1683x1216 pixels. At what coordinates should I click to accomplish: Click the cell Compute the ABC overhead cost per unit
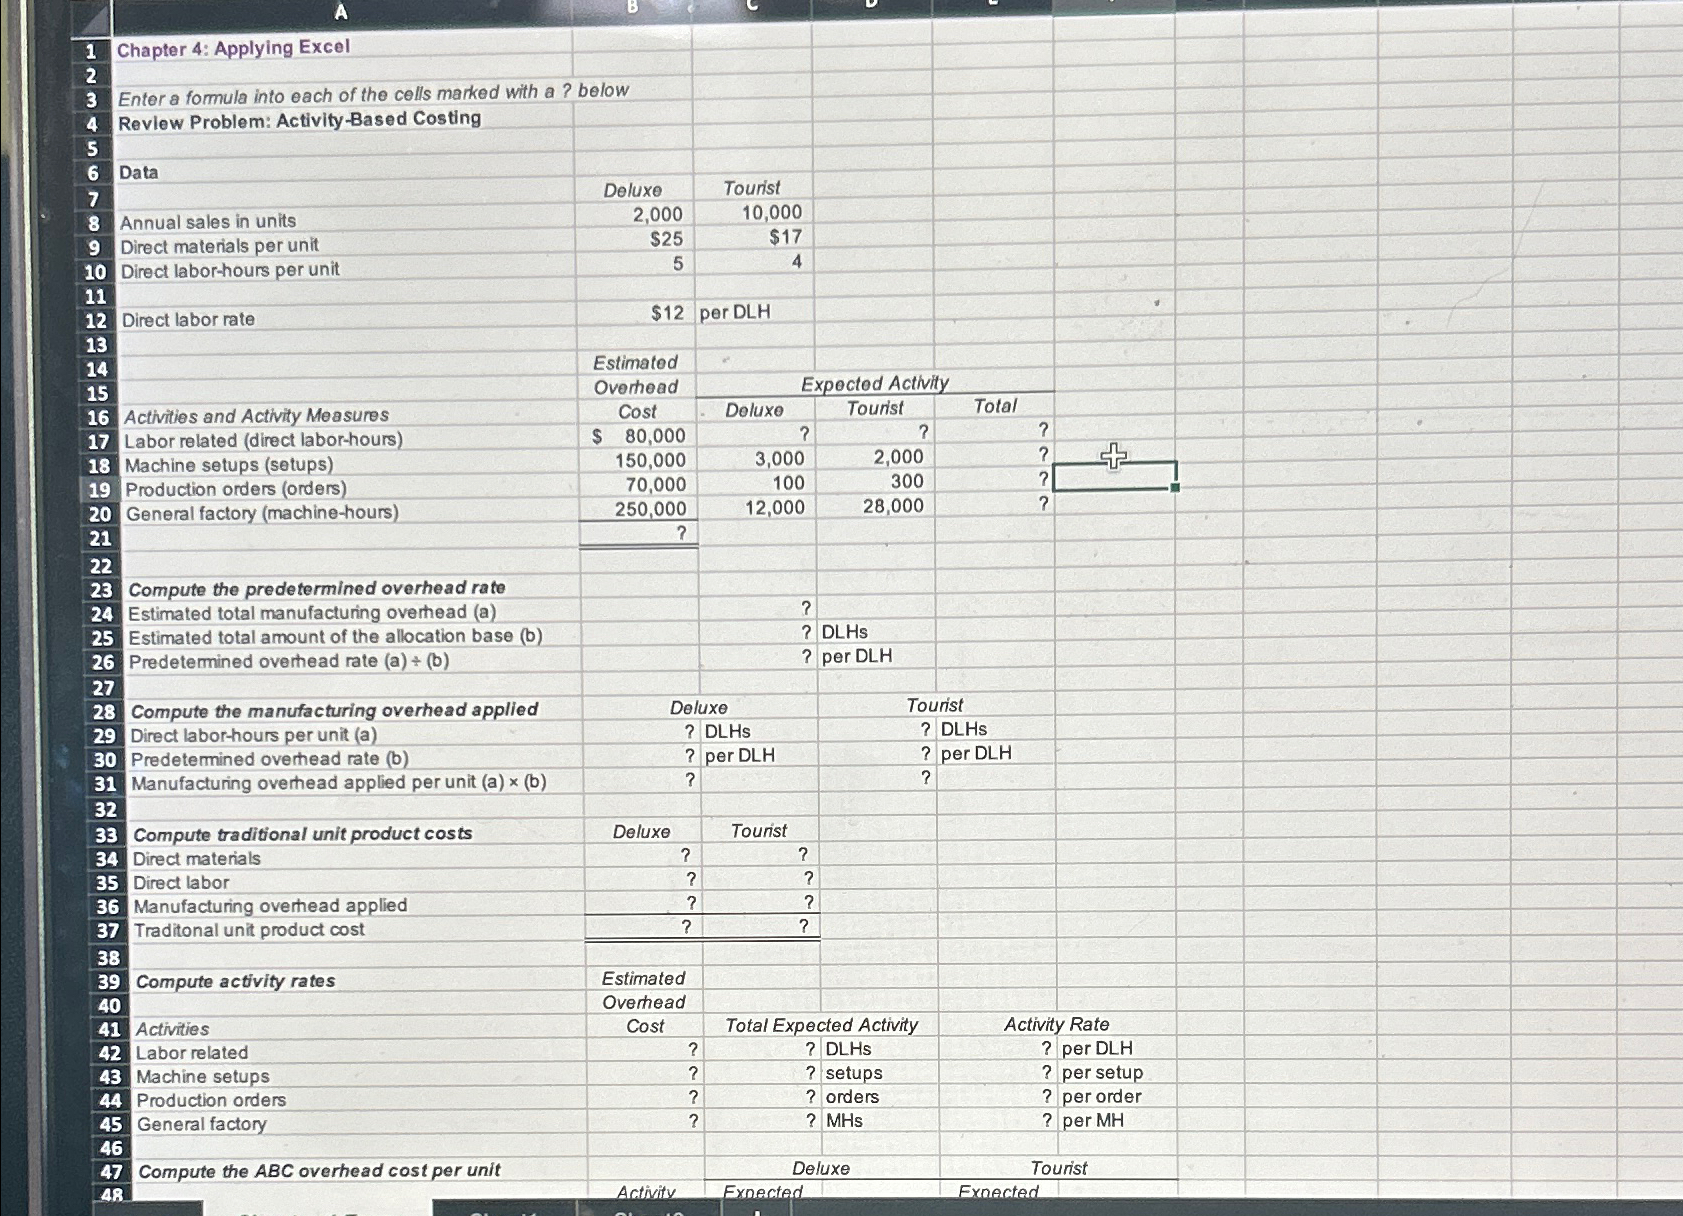pos(318,1169)
